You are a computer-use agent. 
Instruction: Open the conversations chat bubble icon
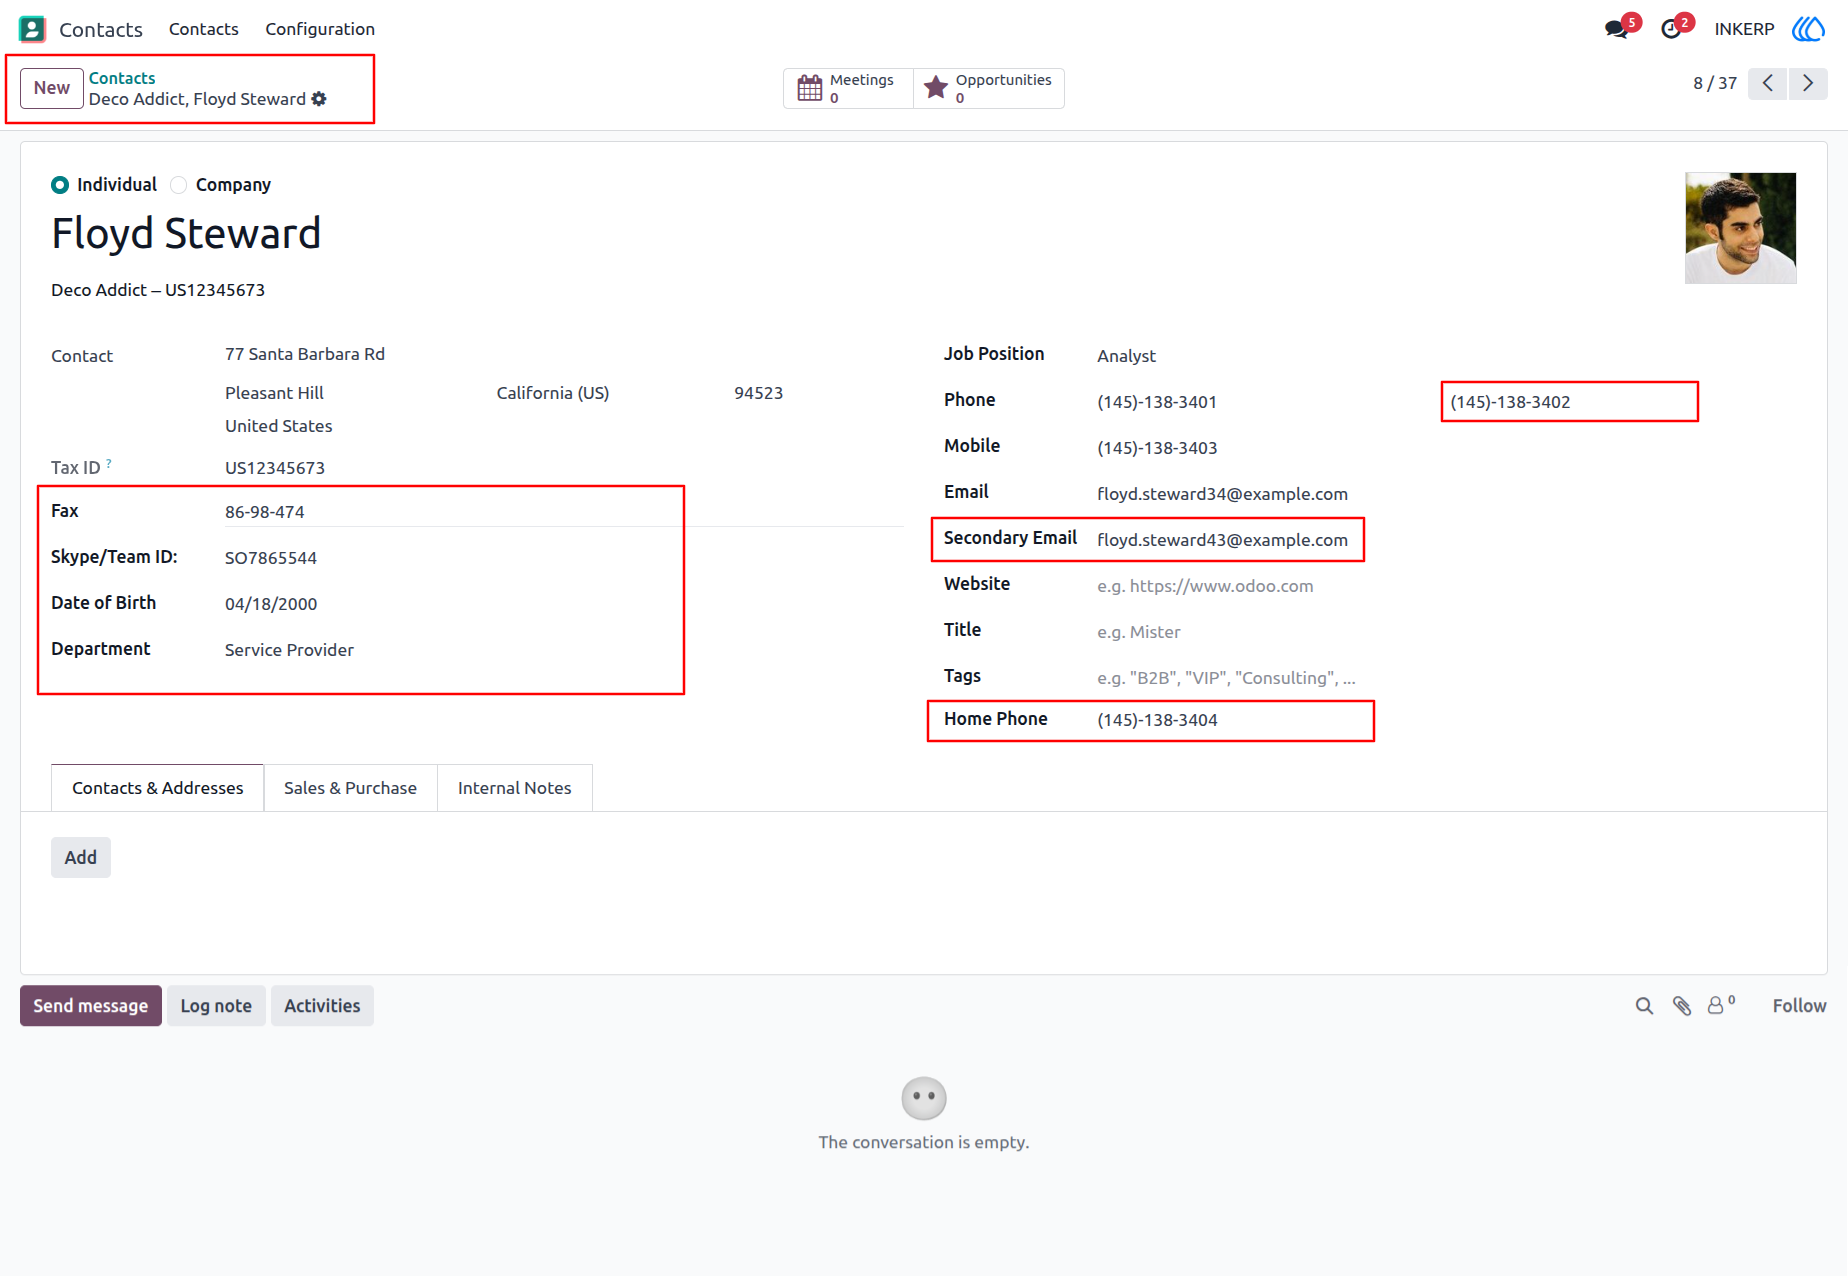coord(1616,29)
